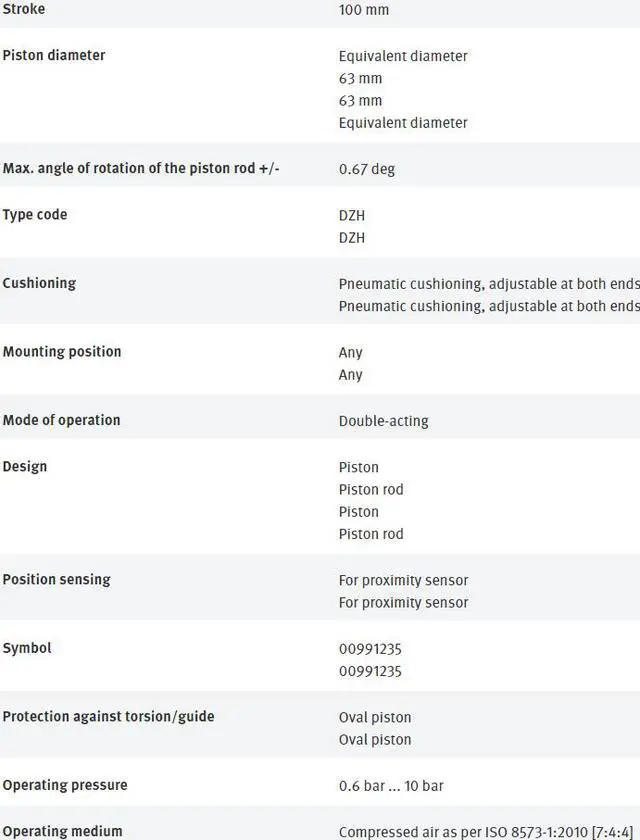Click the first Pneumatic cushioning value
640x840 pixels.
[488, 284]
